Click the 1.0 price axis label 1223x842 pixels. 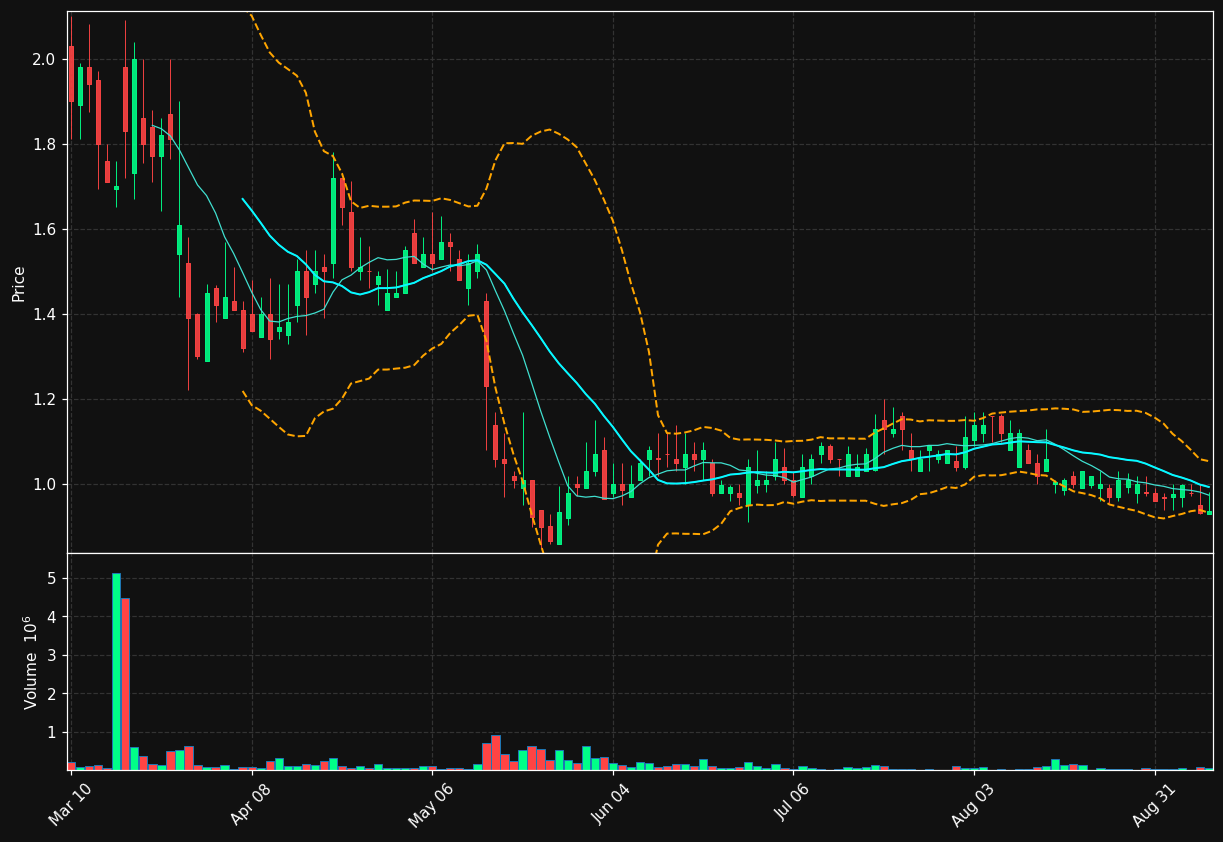[43, 484]
